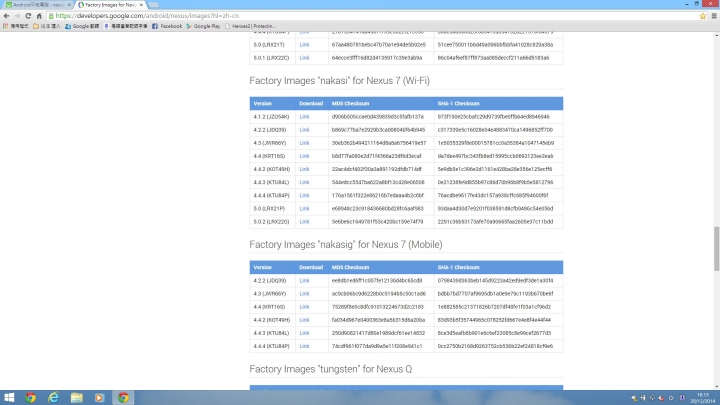Download nakasig 4.4 (KRT16S) Link

point(304,307)
